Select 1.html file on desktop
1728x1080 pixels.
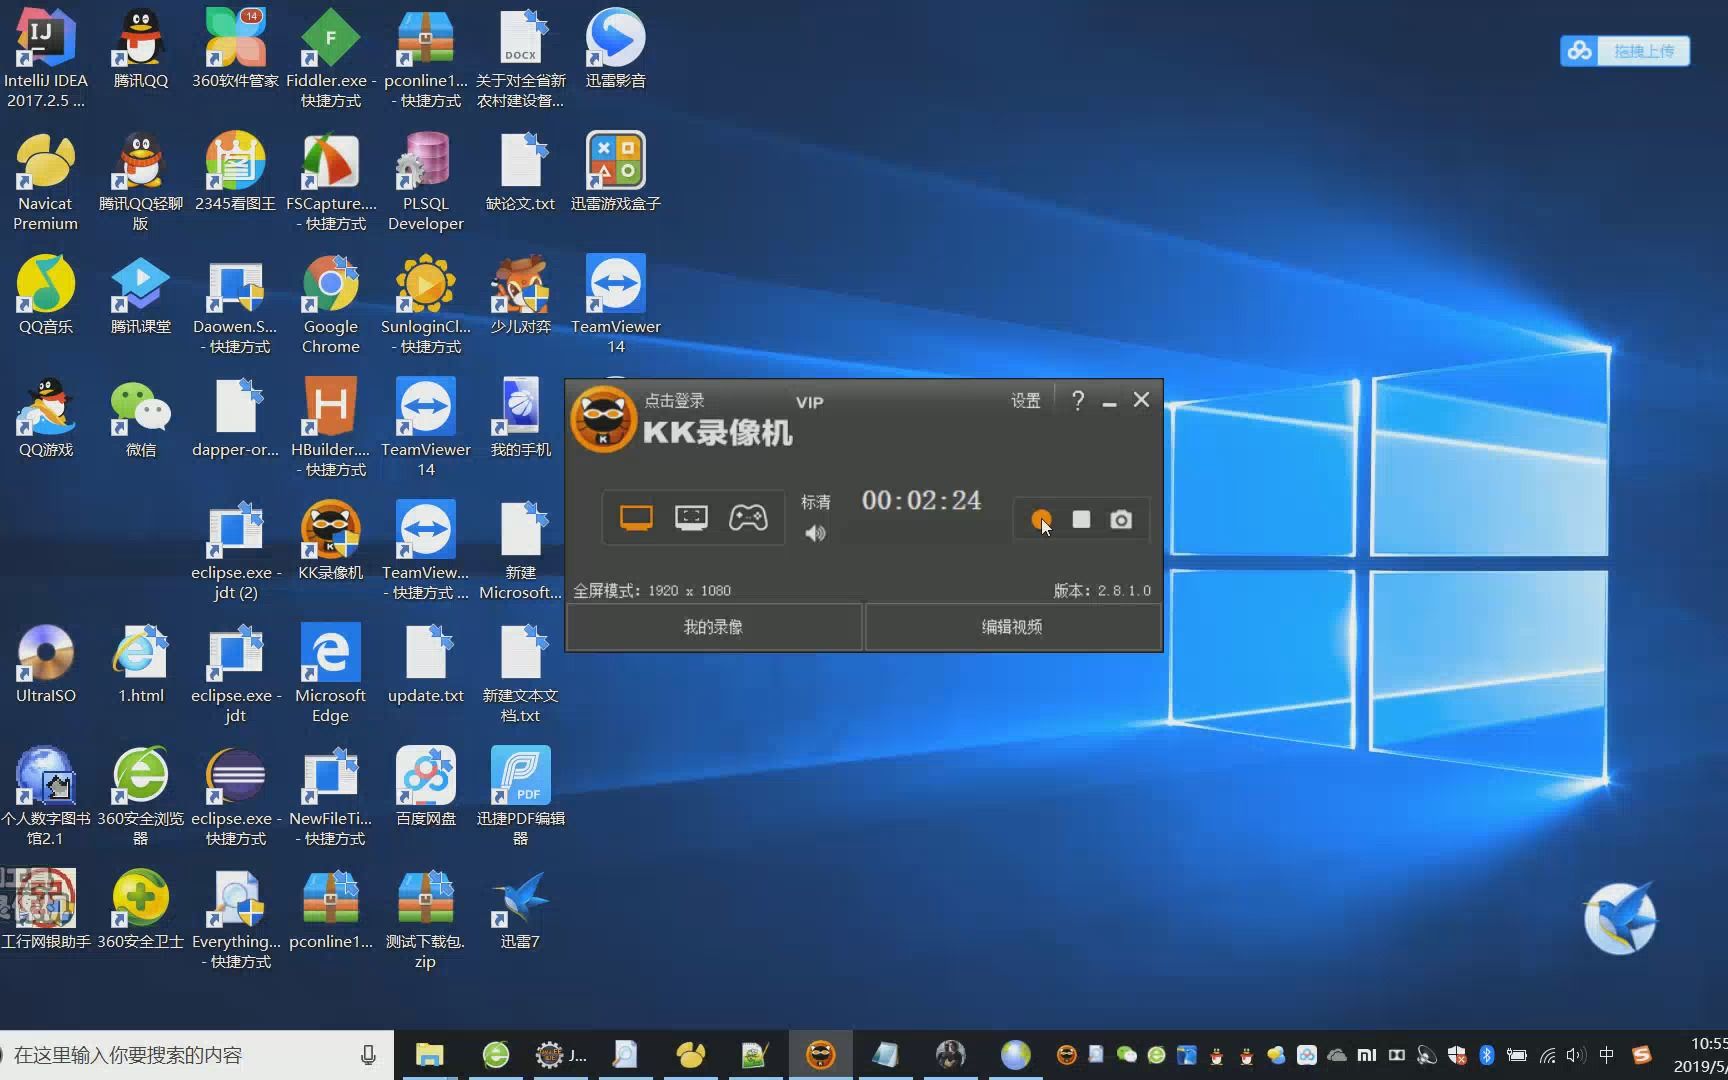pyautogui.click(x=141, y=663)
